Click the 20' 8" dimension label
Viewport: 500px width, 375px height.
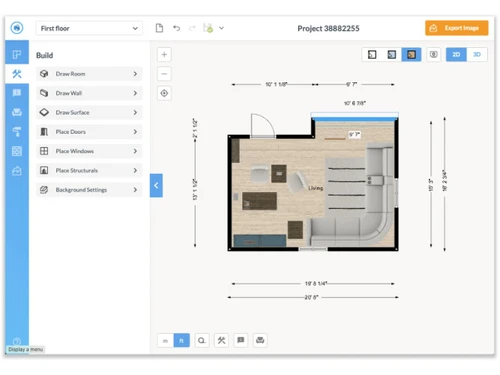pos(311,297)
